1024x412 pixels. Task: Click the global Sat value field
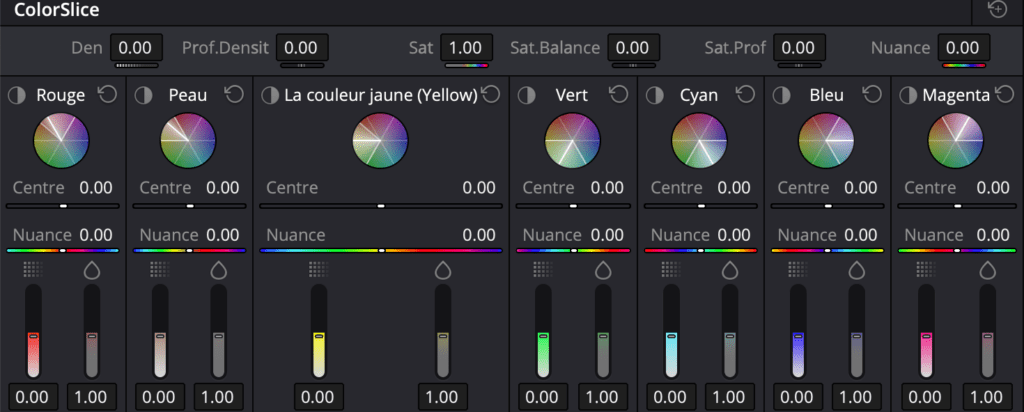pyautogui.click(x=467, y=48)
